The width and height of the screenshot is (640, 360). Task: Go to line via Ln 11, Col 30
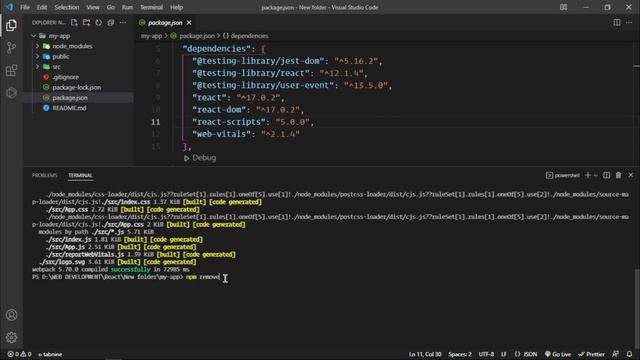click(x=425, y=354)
